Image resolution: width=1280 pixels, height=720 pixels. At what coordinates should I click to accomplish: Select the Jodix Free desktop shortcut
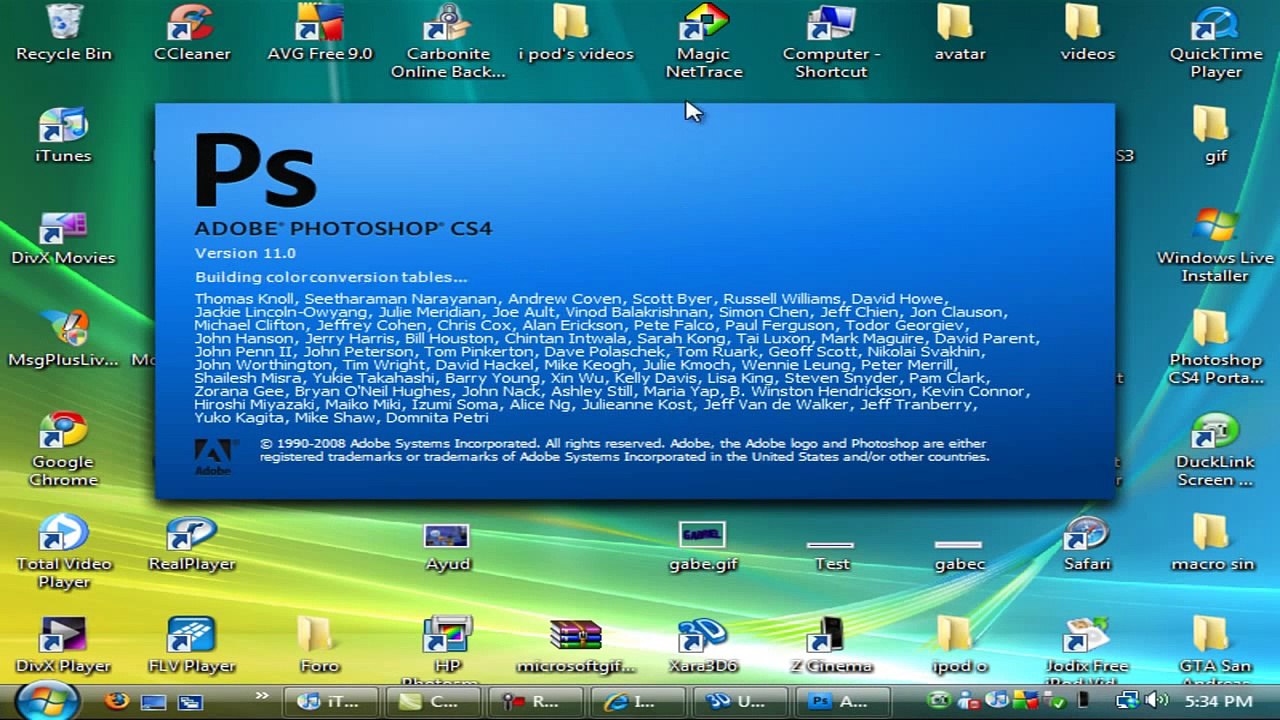click(1088, 648)
